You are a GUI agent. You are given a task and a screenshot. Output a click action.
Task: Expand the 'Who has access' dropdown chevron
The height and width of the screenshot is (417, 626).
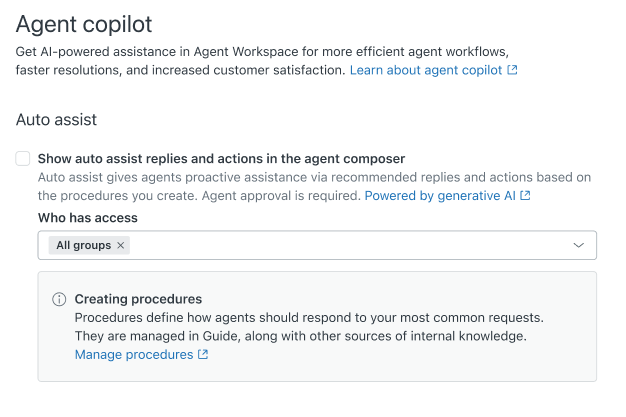578,245
